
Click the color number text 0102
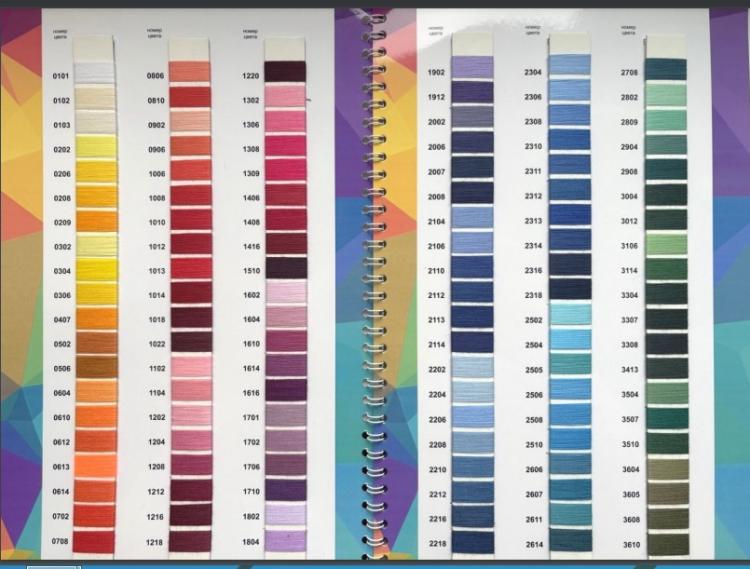tap(61, 100)
